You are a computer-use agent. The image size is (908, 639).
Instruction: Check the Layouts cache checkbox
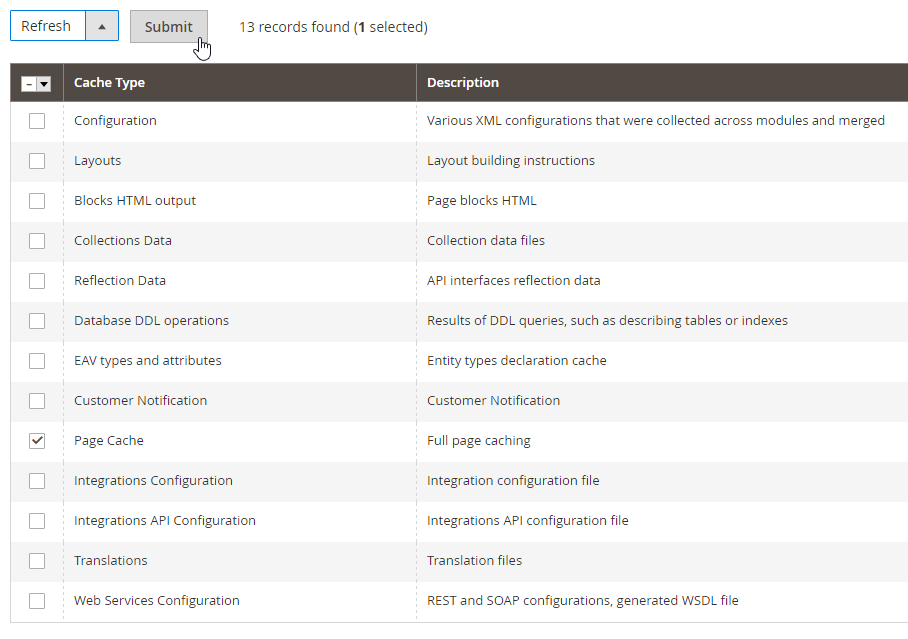click(x=37, y=160)
